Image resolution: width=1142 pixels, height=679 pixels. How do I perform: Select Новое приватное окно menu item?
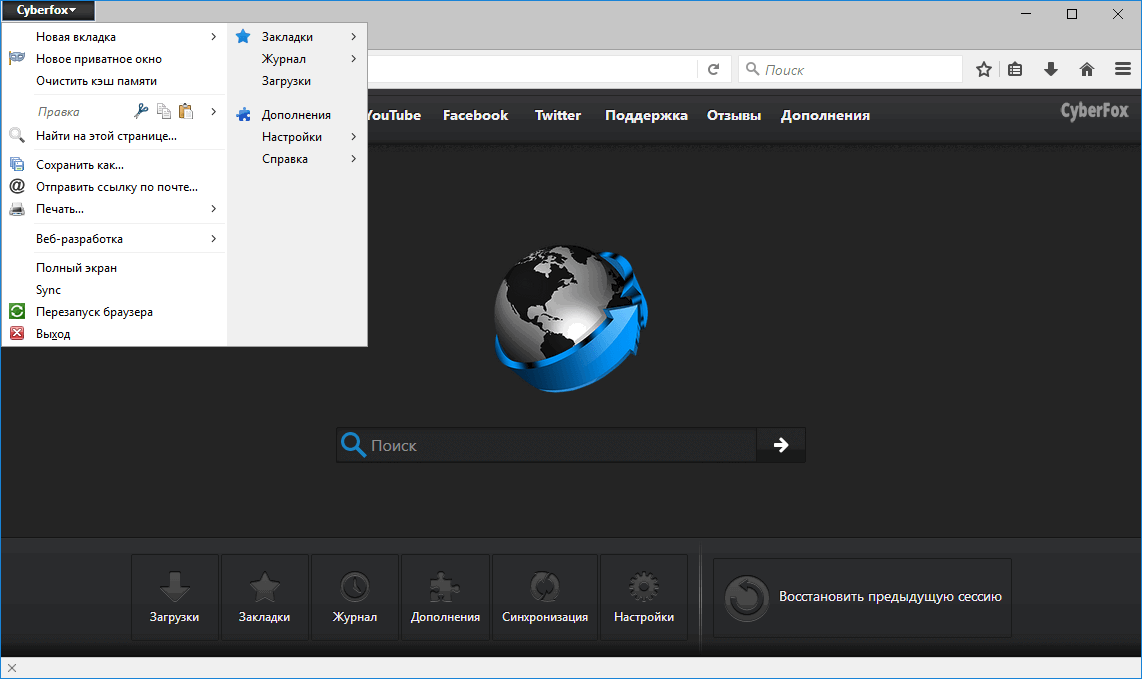[x=114, y=59]
